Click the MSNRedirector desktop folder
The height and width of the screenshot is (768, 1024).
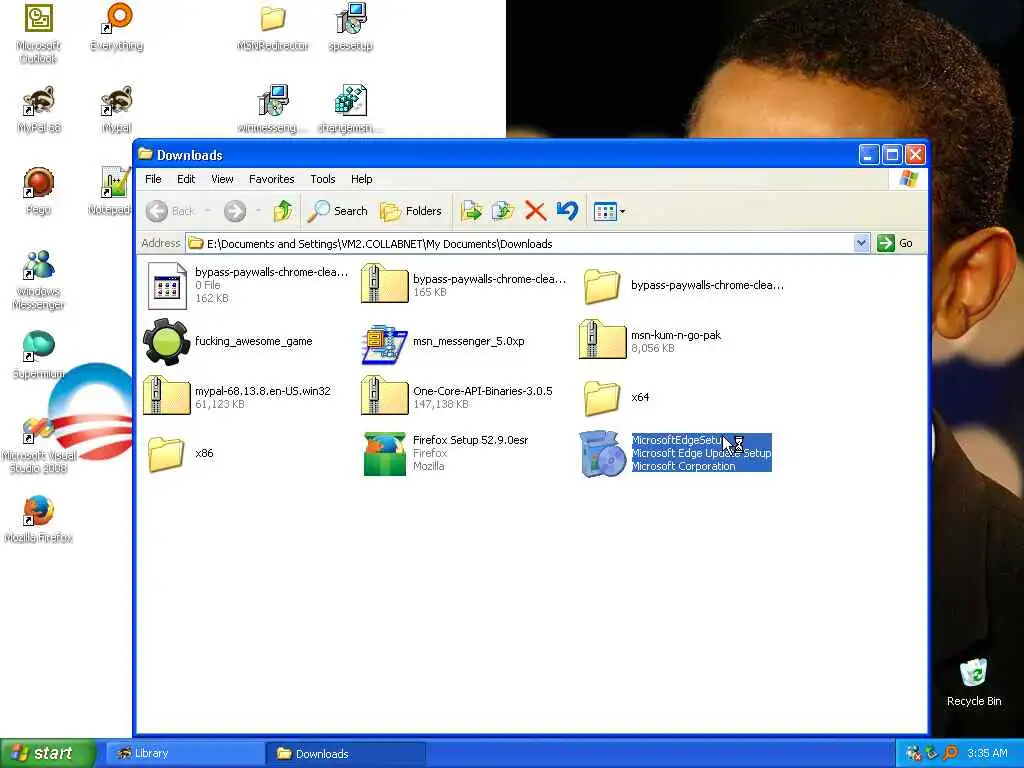[x=273, y=18]
